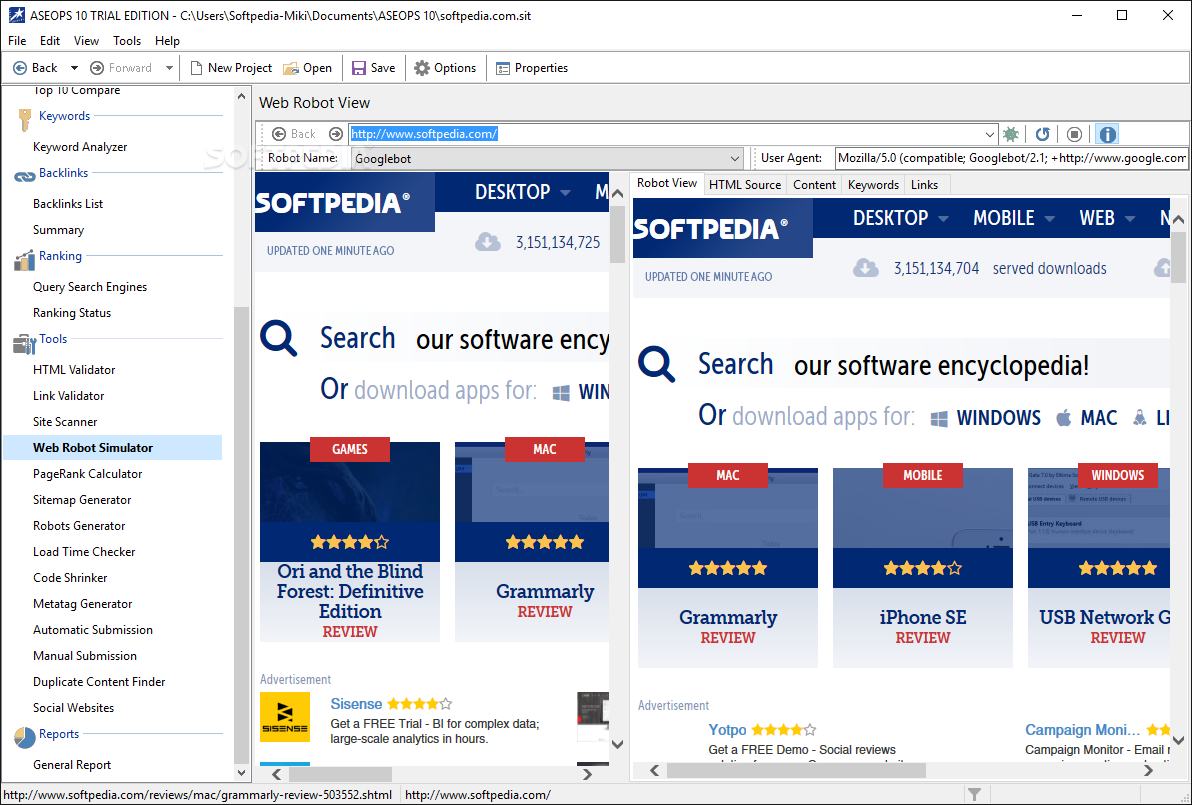1192x805 pixels.
Task: Select Code Shrinker tool
Action: 70,577
